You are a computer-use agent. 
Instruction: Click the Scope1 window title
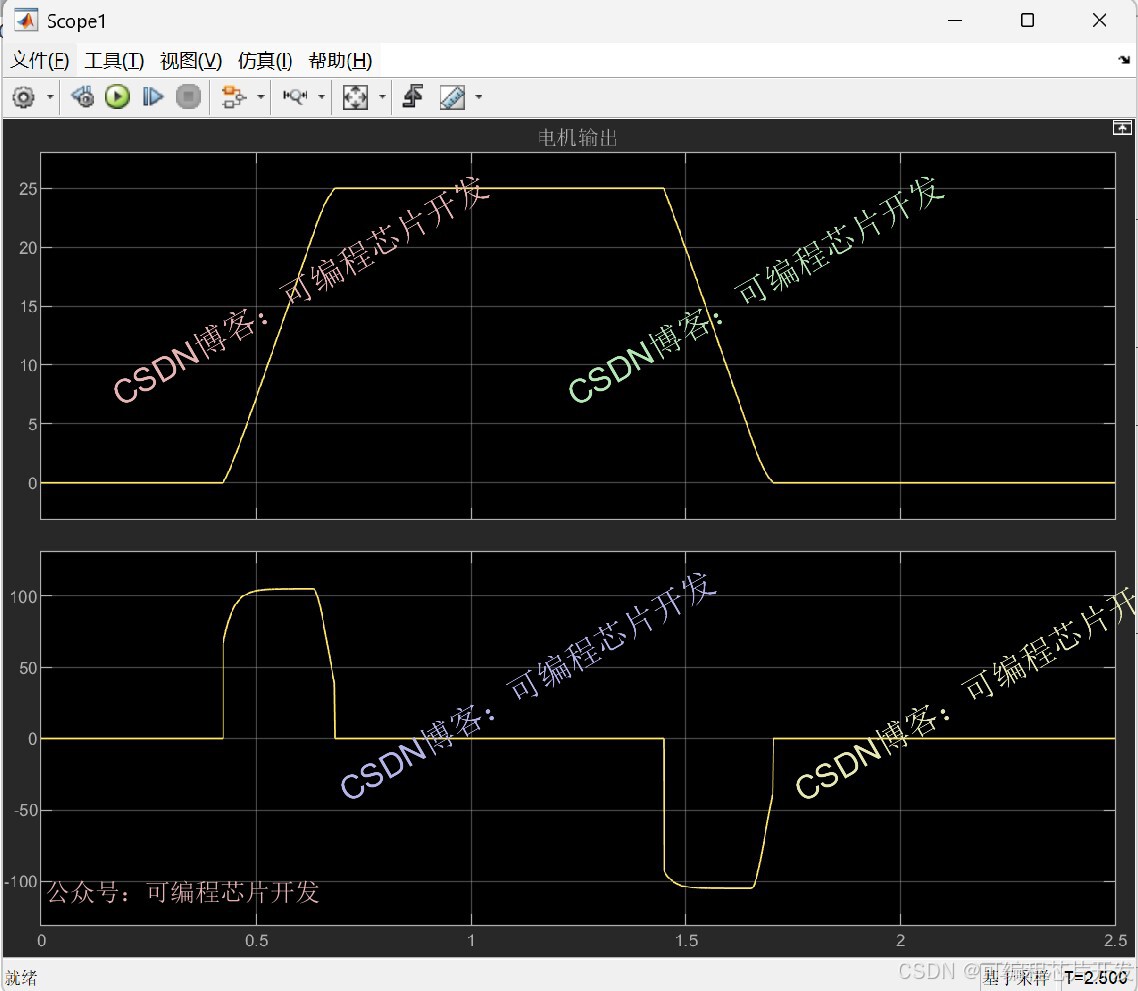(x=76, y=21)
